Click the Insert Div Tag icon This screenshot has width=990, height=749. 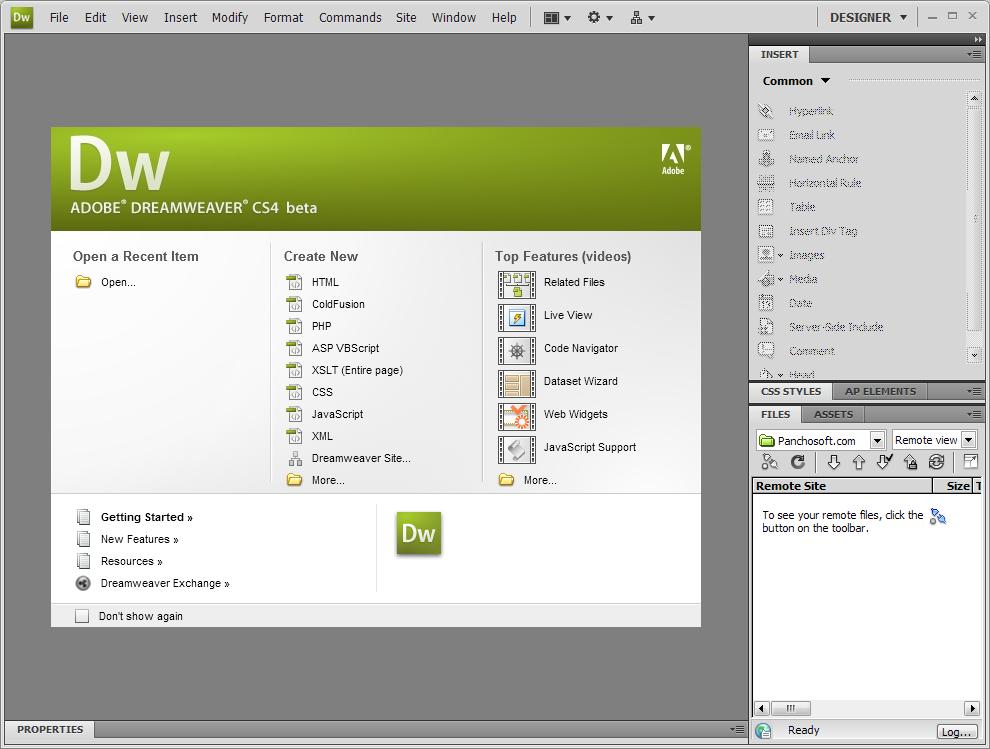pos(766,231)
